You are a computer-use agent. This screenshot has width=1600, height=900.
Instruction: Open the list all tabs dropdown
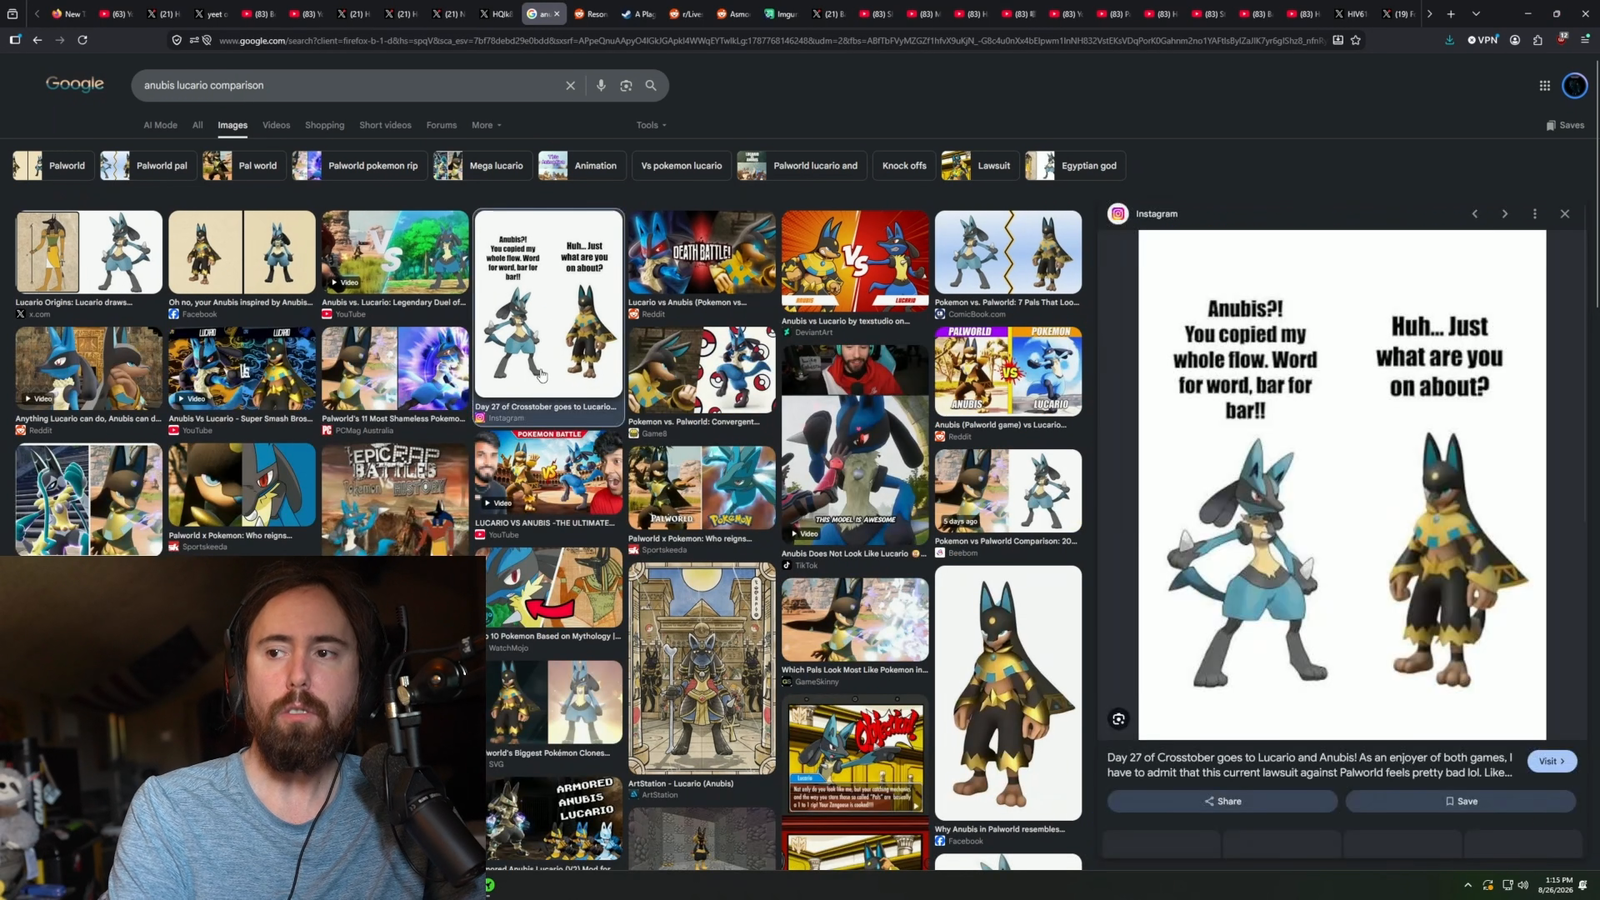pos(1476,14)
